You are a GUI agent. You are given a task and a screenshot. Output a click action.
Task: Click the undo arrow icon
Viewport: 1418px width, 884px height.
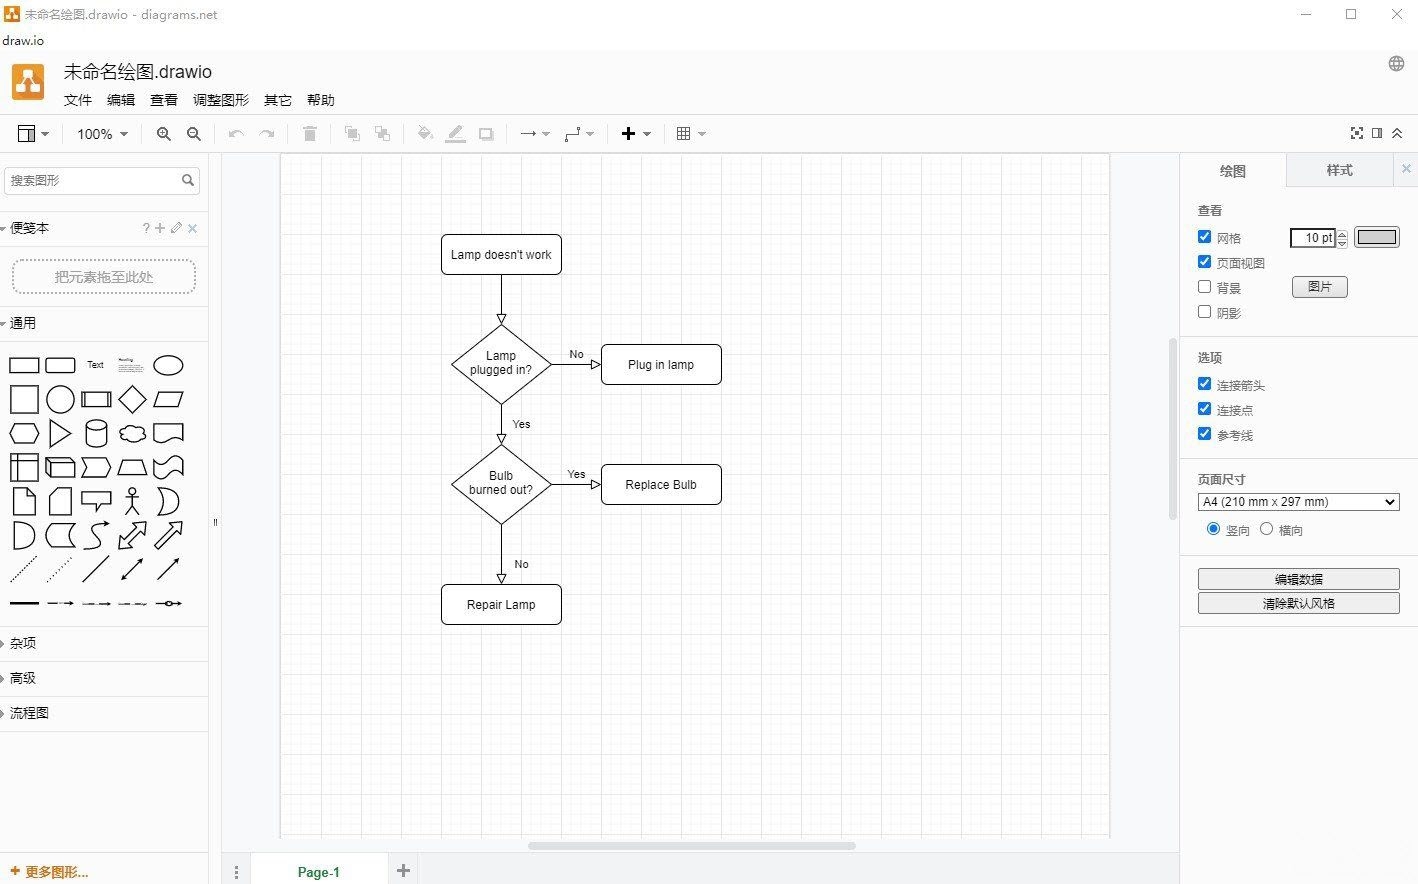(x=236, y=134)
